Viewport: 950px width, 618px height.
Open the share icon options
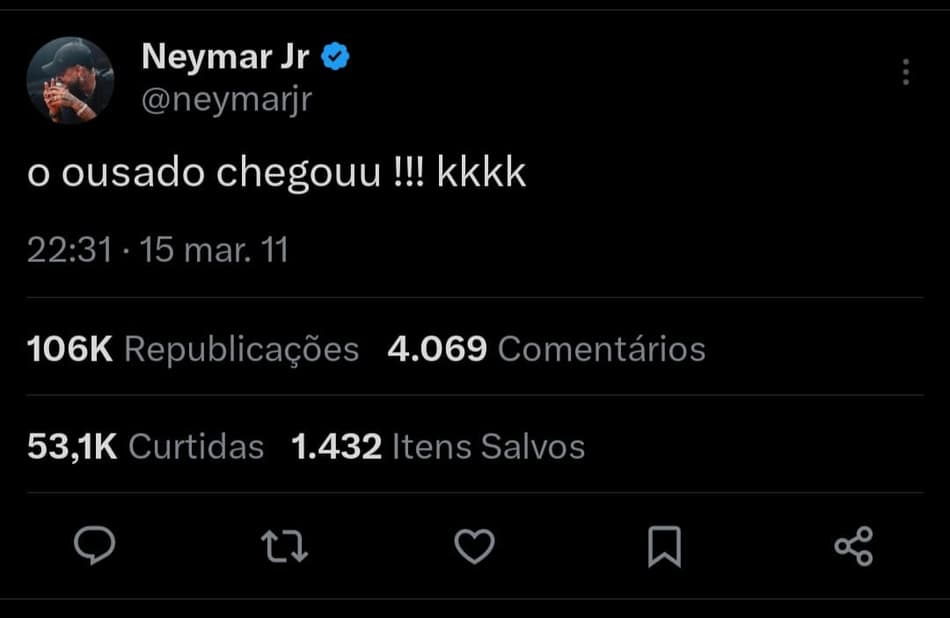853,546
